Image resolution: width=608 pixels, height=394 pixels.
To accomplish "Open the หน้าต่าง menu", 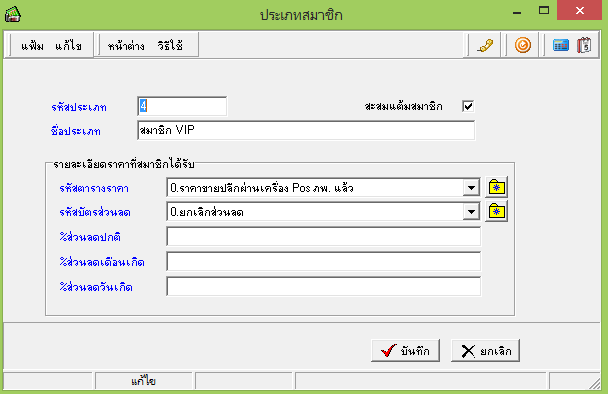I will [126, 46].
